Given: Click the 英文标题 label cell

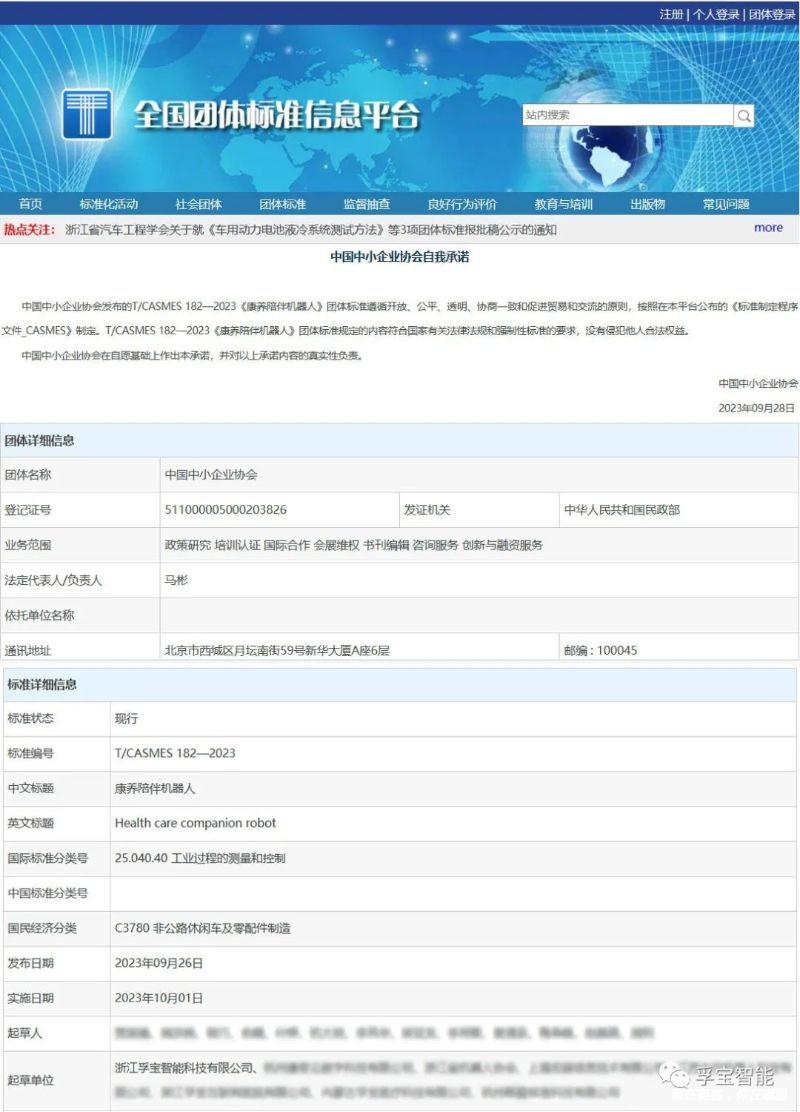Looking at the screenshot, I should (57, 823).
